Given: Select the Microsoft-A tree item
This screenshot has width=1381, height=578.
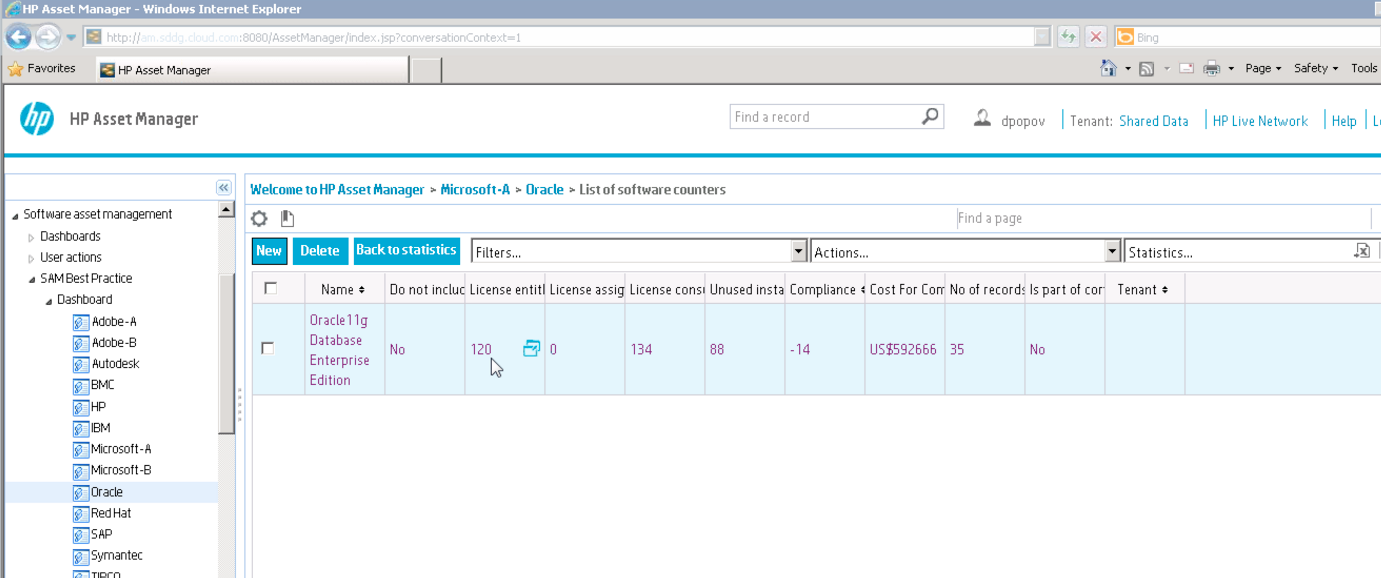Looking at the screenshot, I should [121, 449].
